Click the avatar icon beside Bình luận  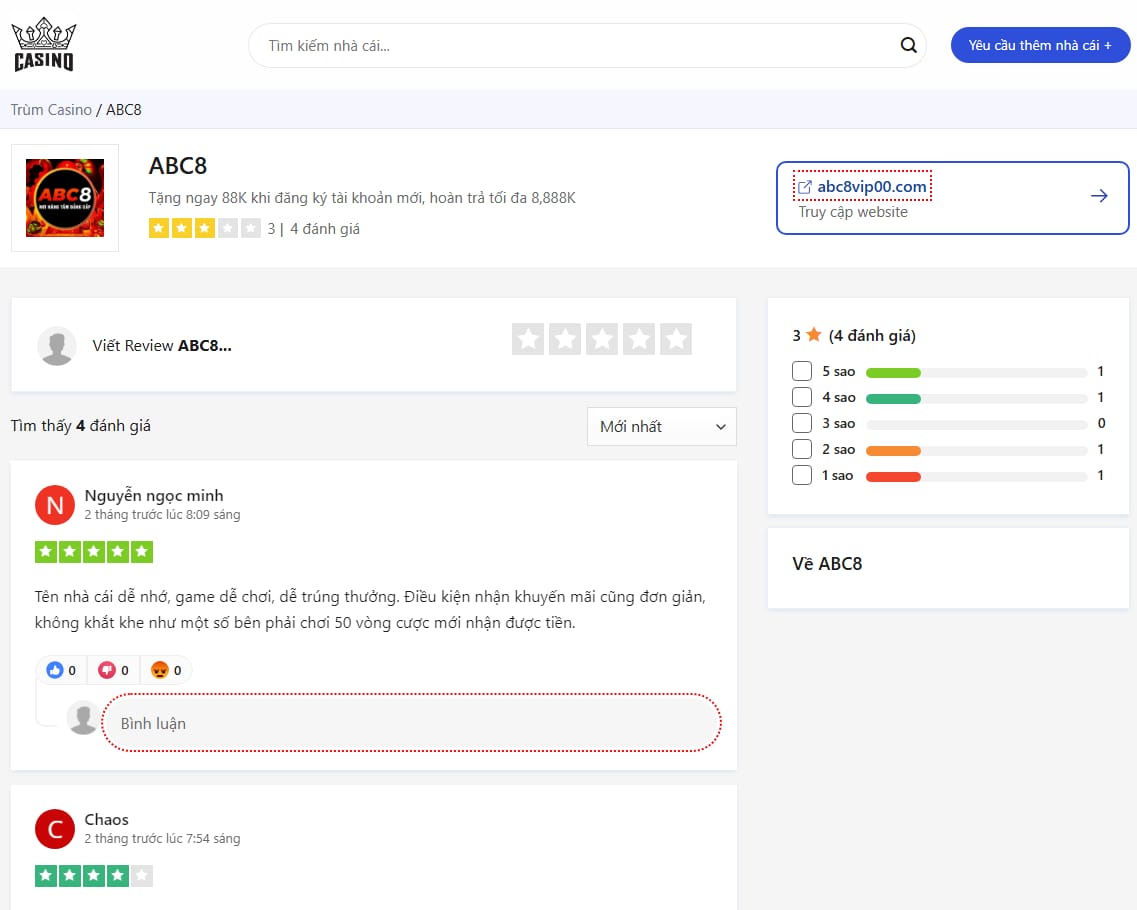(x=83, y=718)
